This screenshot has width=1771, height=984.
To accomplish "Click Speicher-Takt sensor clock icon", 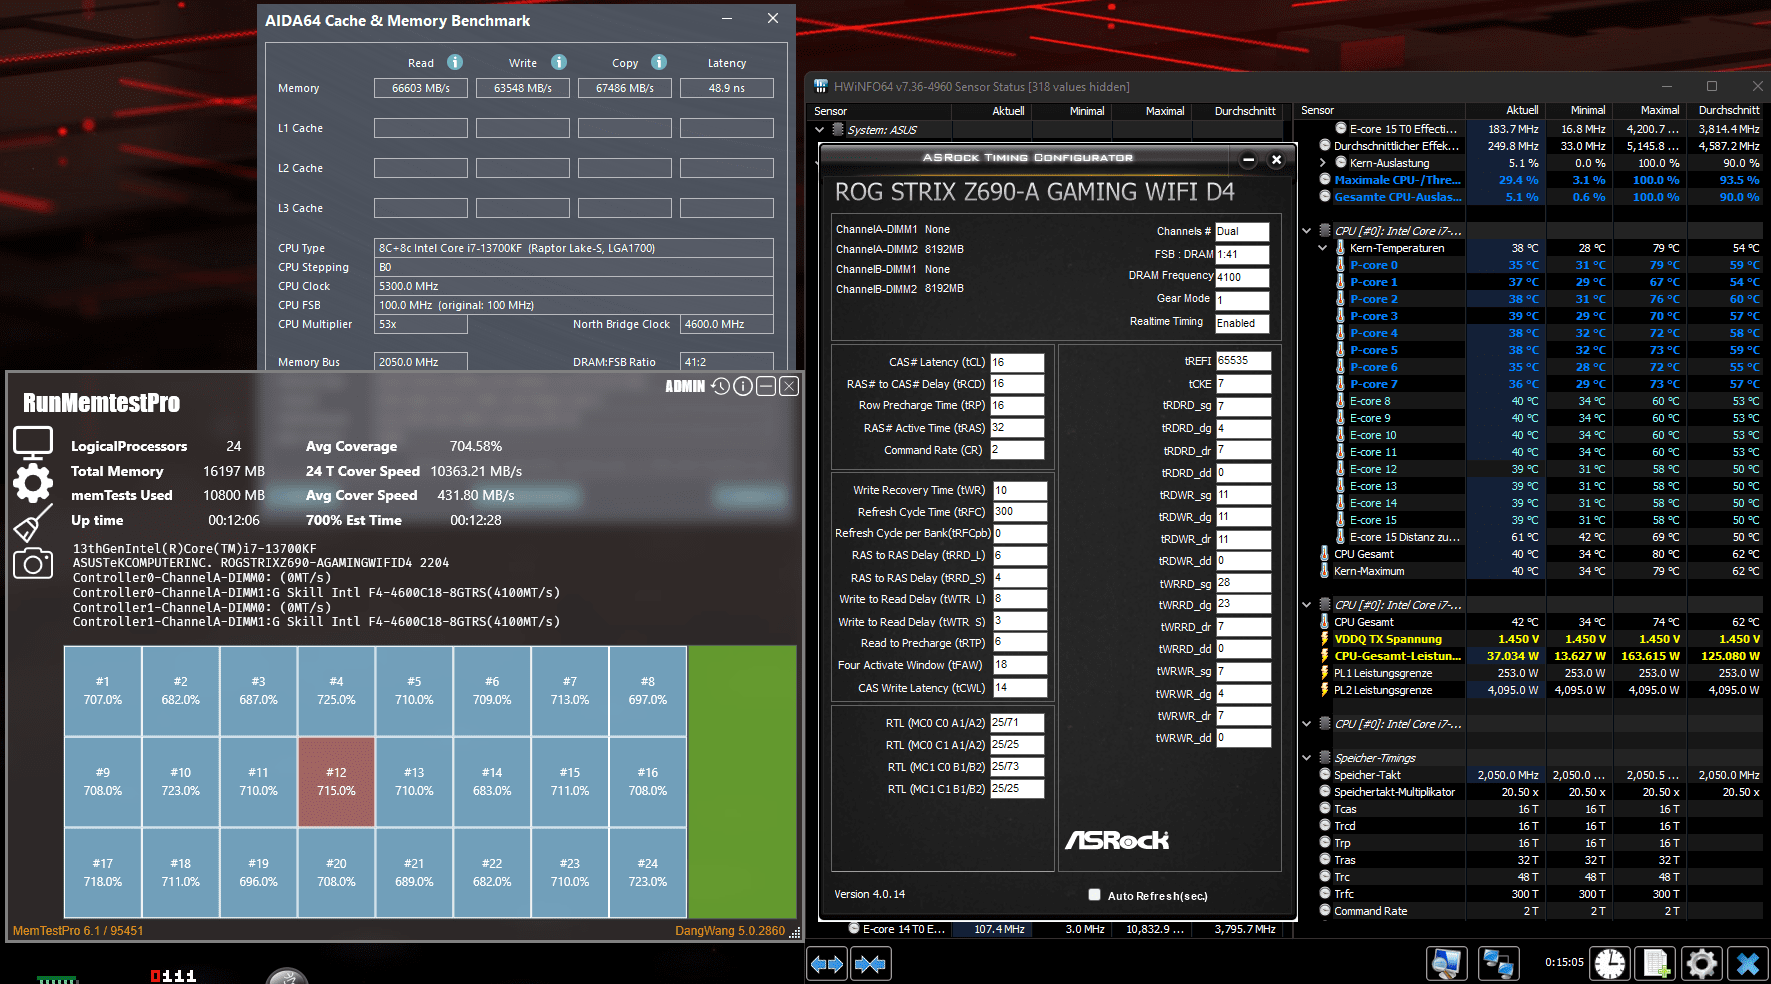I will [x=1325, y=775].
